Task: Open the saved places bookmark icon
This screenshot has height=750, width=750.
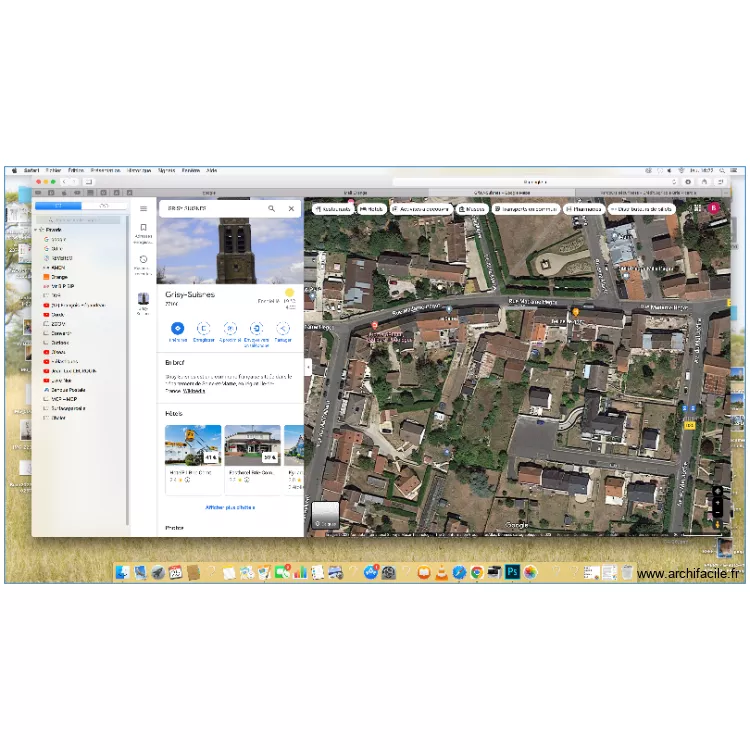Action: tap(143, 228)
